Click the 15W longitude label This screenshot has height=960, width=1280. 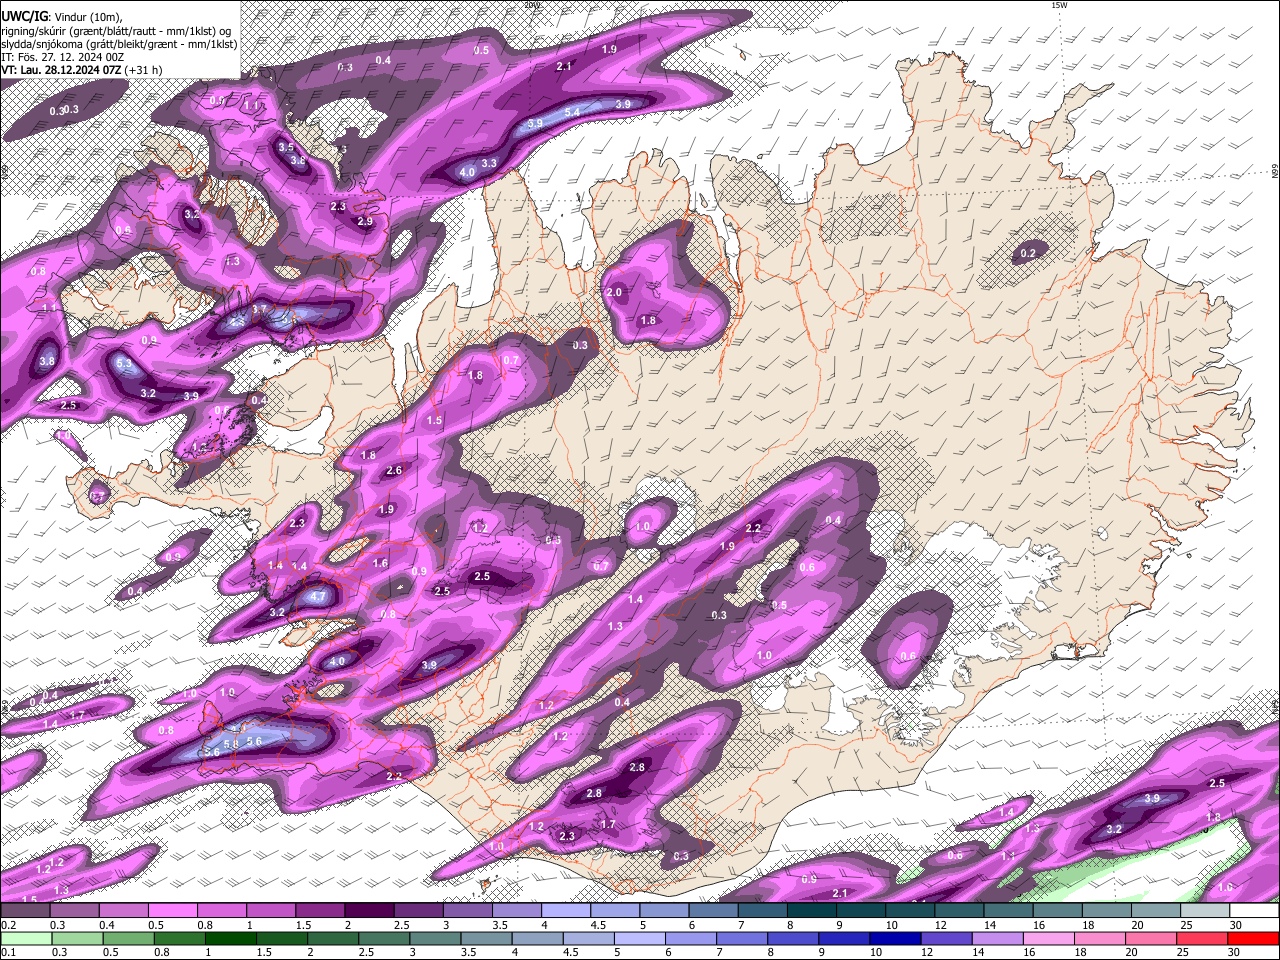click(x=1060, y=5)
